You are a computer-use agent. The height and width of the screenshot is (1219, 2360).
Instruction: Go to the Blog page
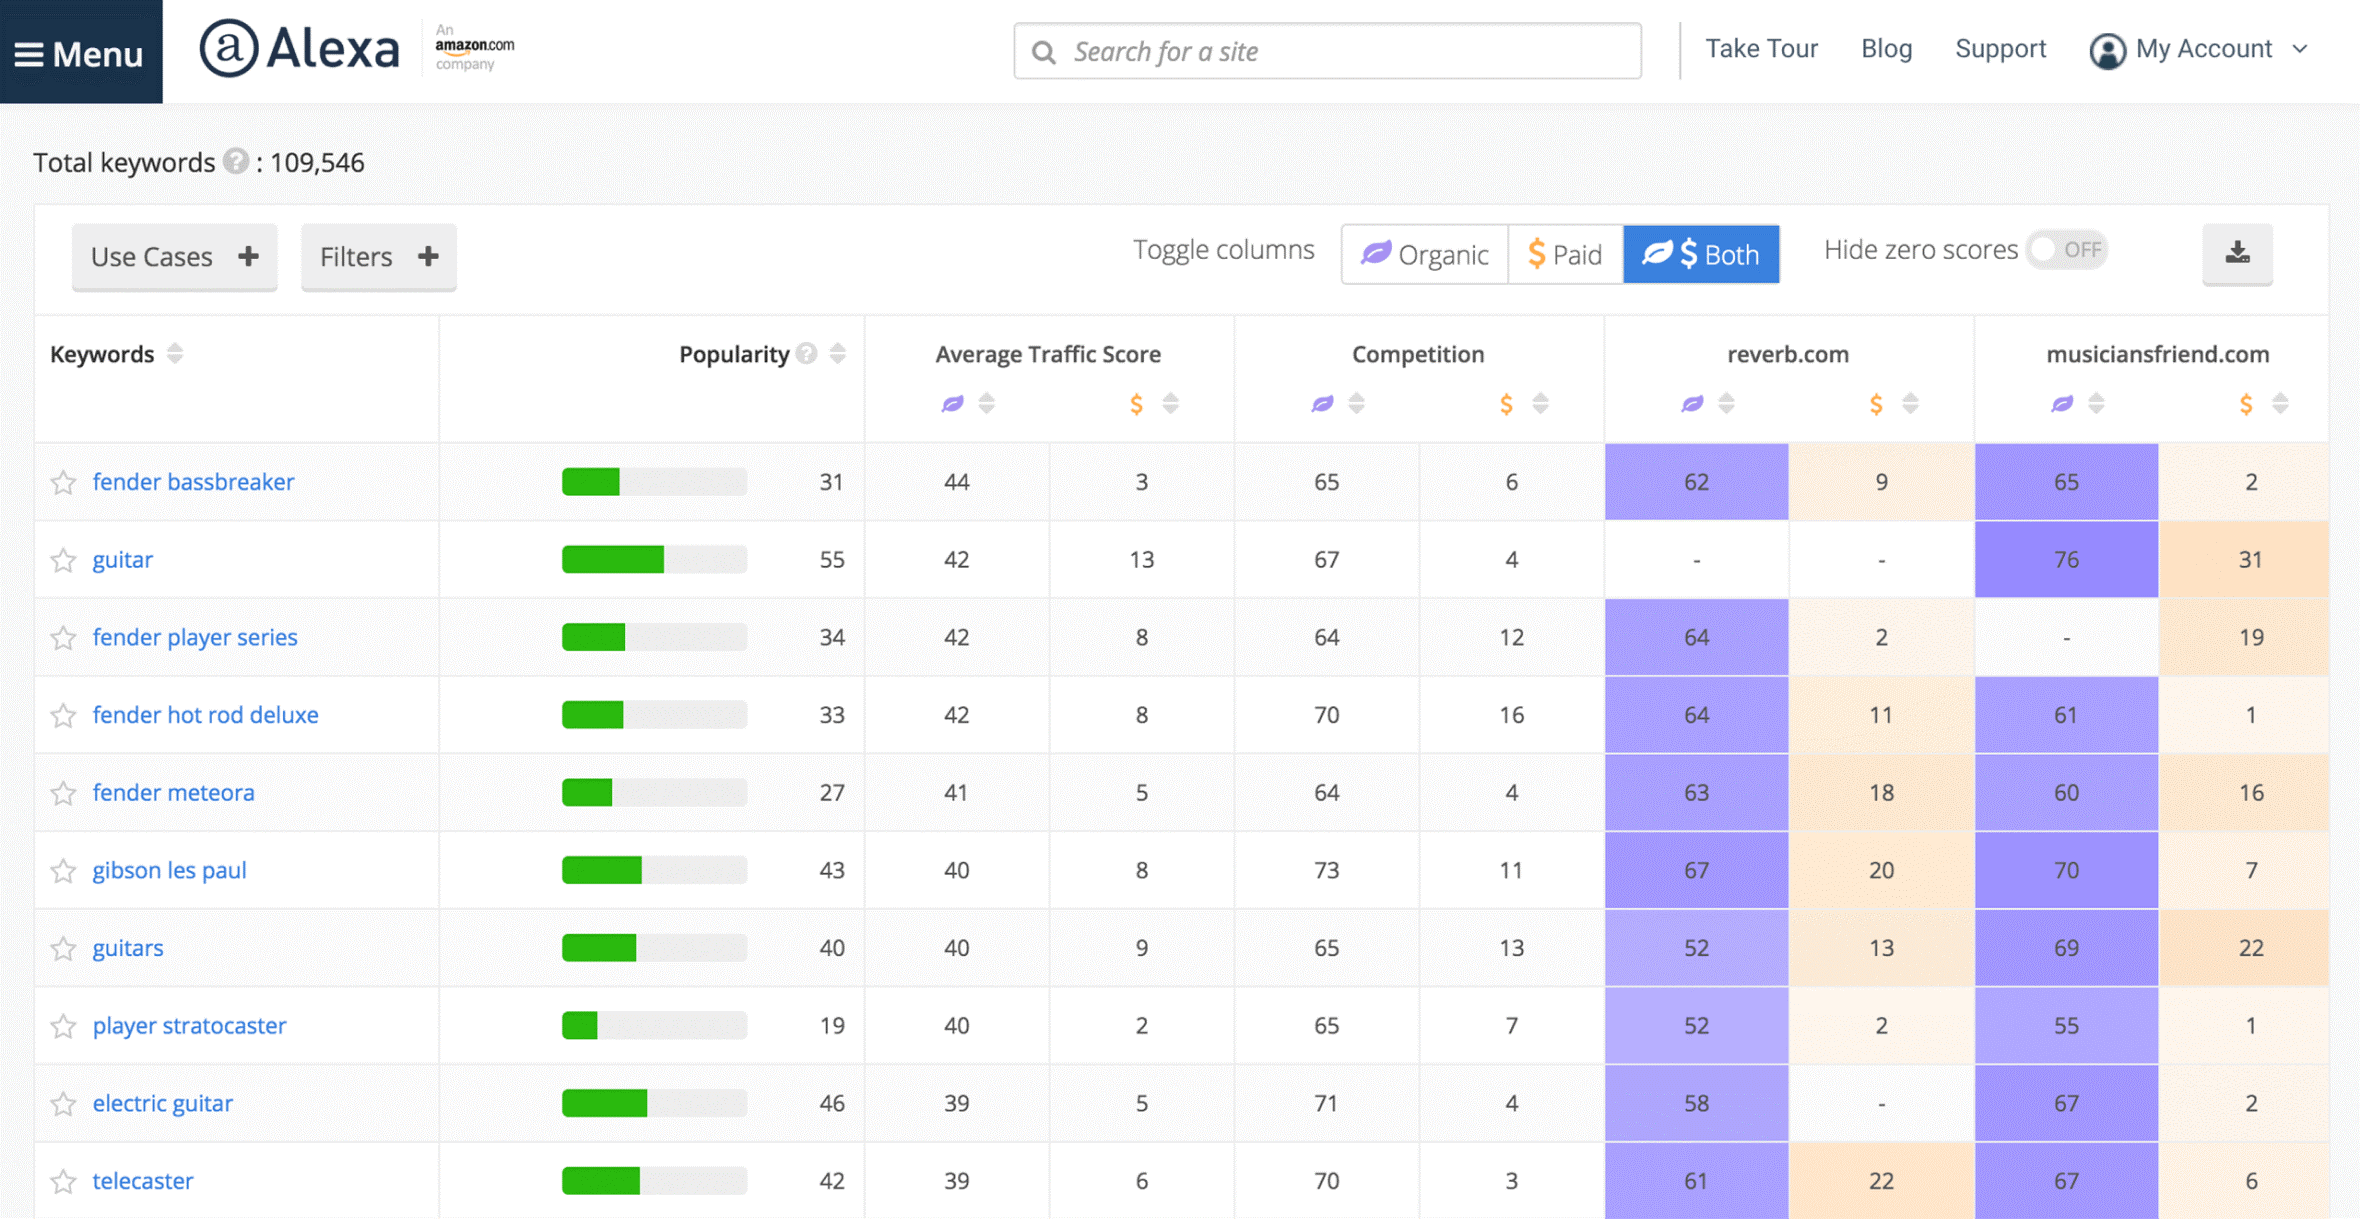pos(1886,49)
